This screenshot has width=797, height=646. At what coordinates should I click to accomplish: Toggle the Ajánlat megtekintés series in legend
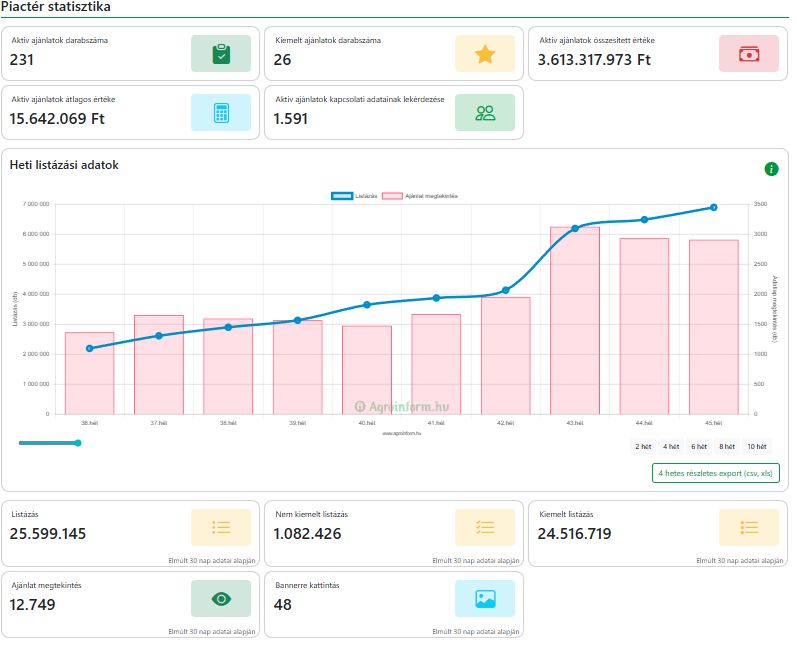pyautogui.click(x=420, y=196)
